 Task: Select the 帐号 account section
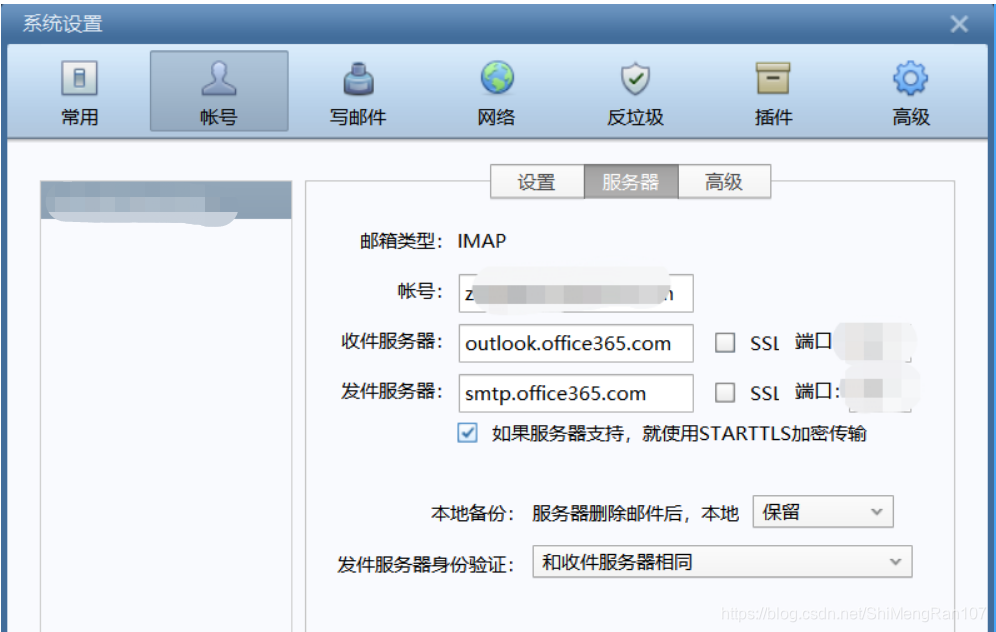pyautogui.click(x=219, y=91)
